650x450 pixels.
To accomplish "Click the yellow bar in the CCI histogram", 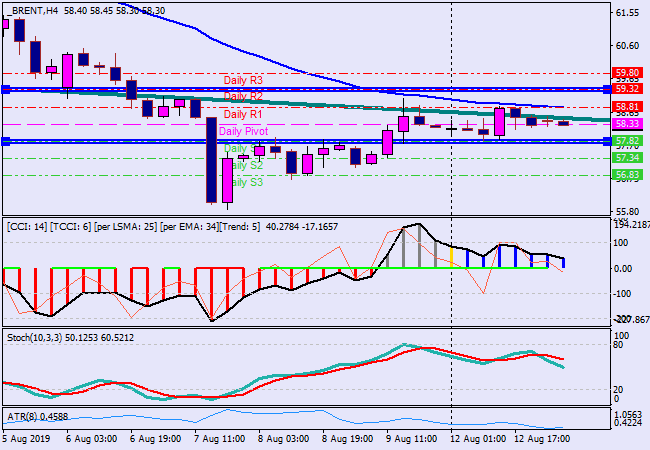I will (x=452, y=256).
